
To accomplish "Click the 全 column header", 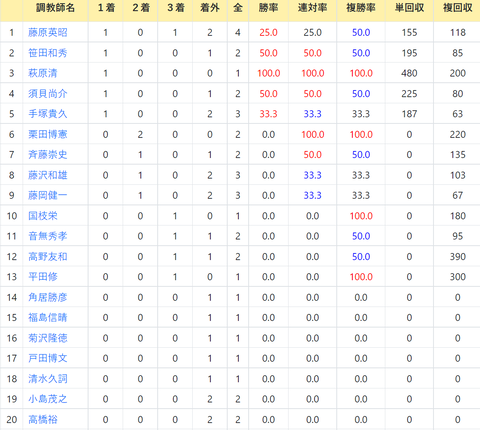I will [238, 8].
